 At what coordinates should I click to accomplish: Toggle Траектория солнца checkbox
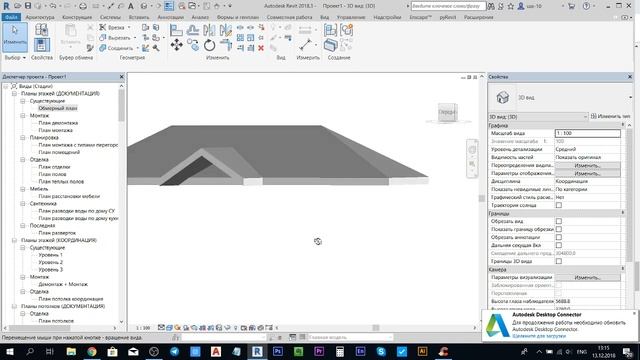click(x=559, y=205)
